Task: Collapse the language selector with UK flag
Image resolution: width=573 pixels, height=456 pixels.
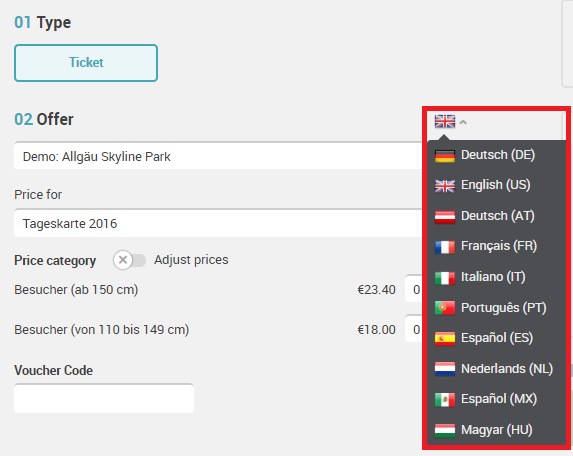Action: point(451,122)
